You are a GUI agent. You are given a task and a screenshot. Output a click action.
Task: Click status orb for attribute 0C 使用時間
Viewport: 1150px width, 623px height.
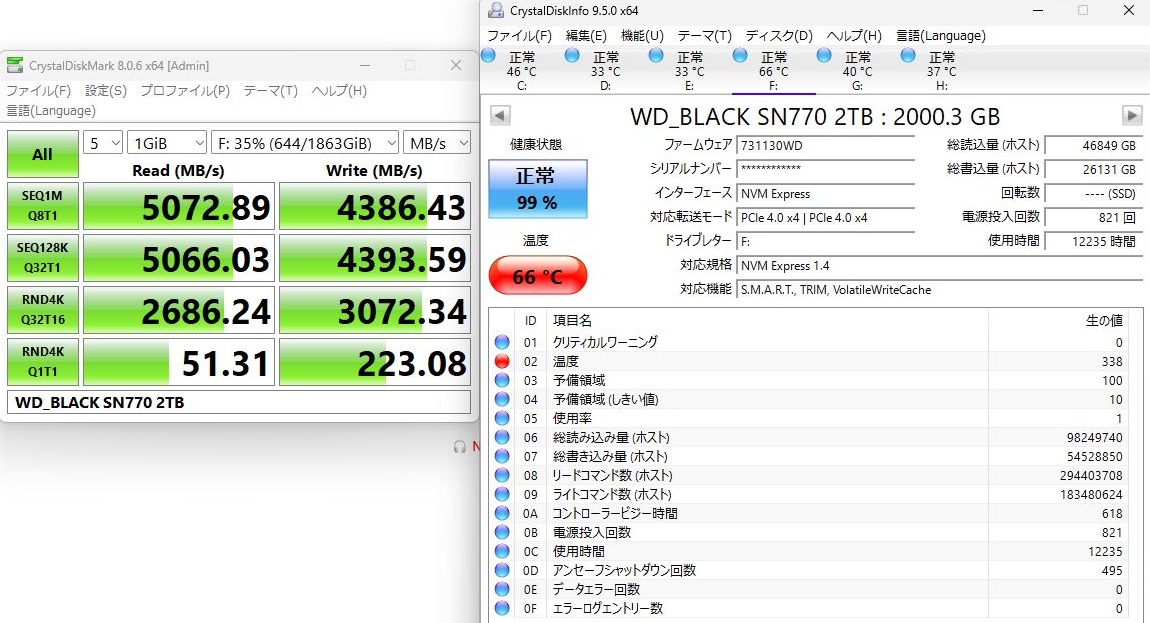[x=502, y=551]
